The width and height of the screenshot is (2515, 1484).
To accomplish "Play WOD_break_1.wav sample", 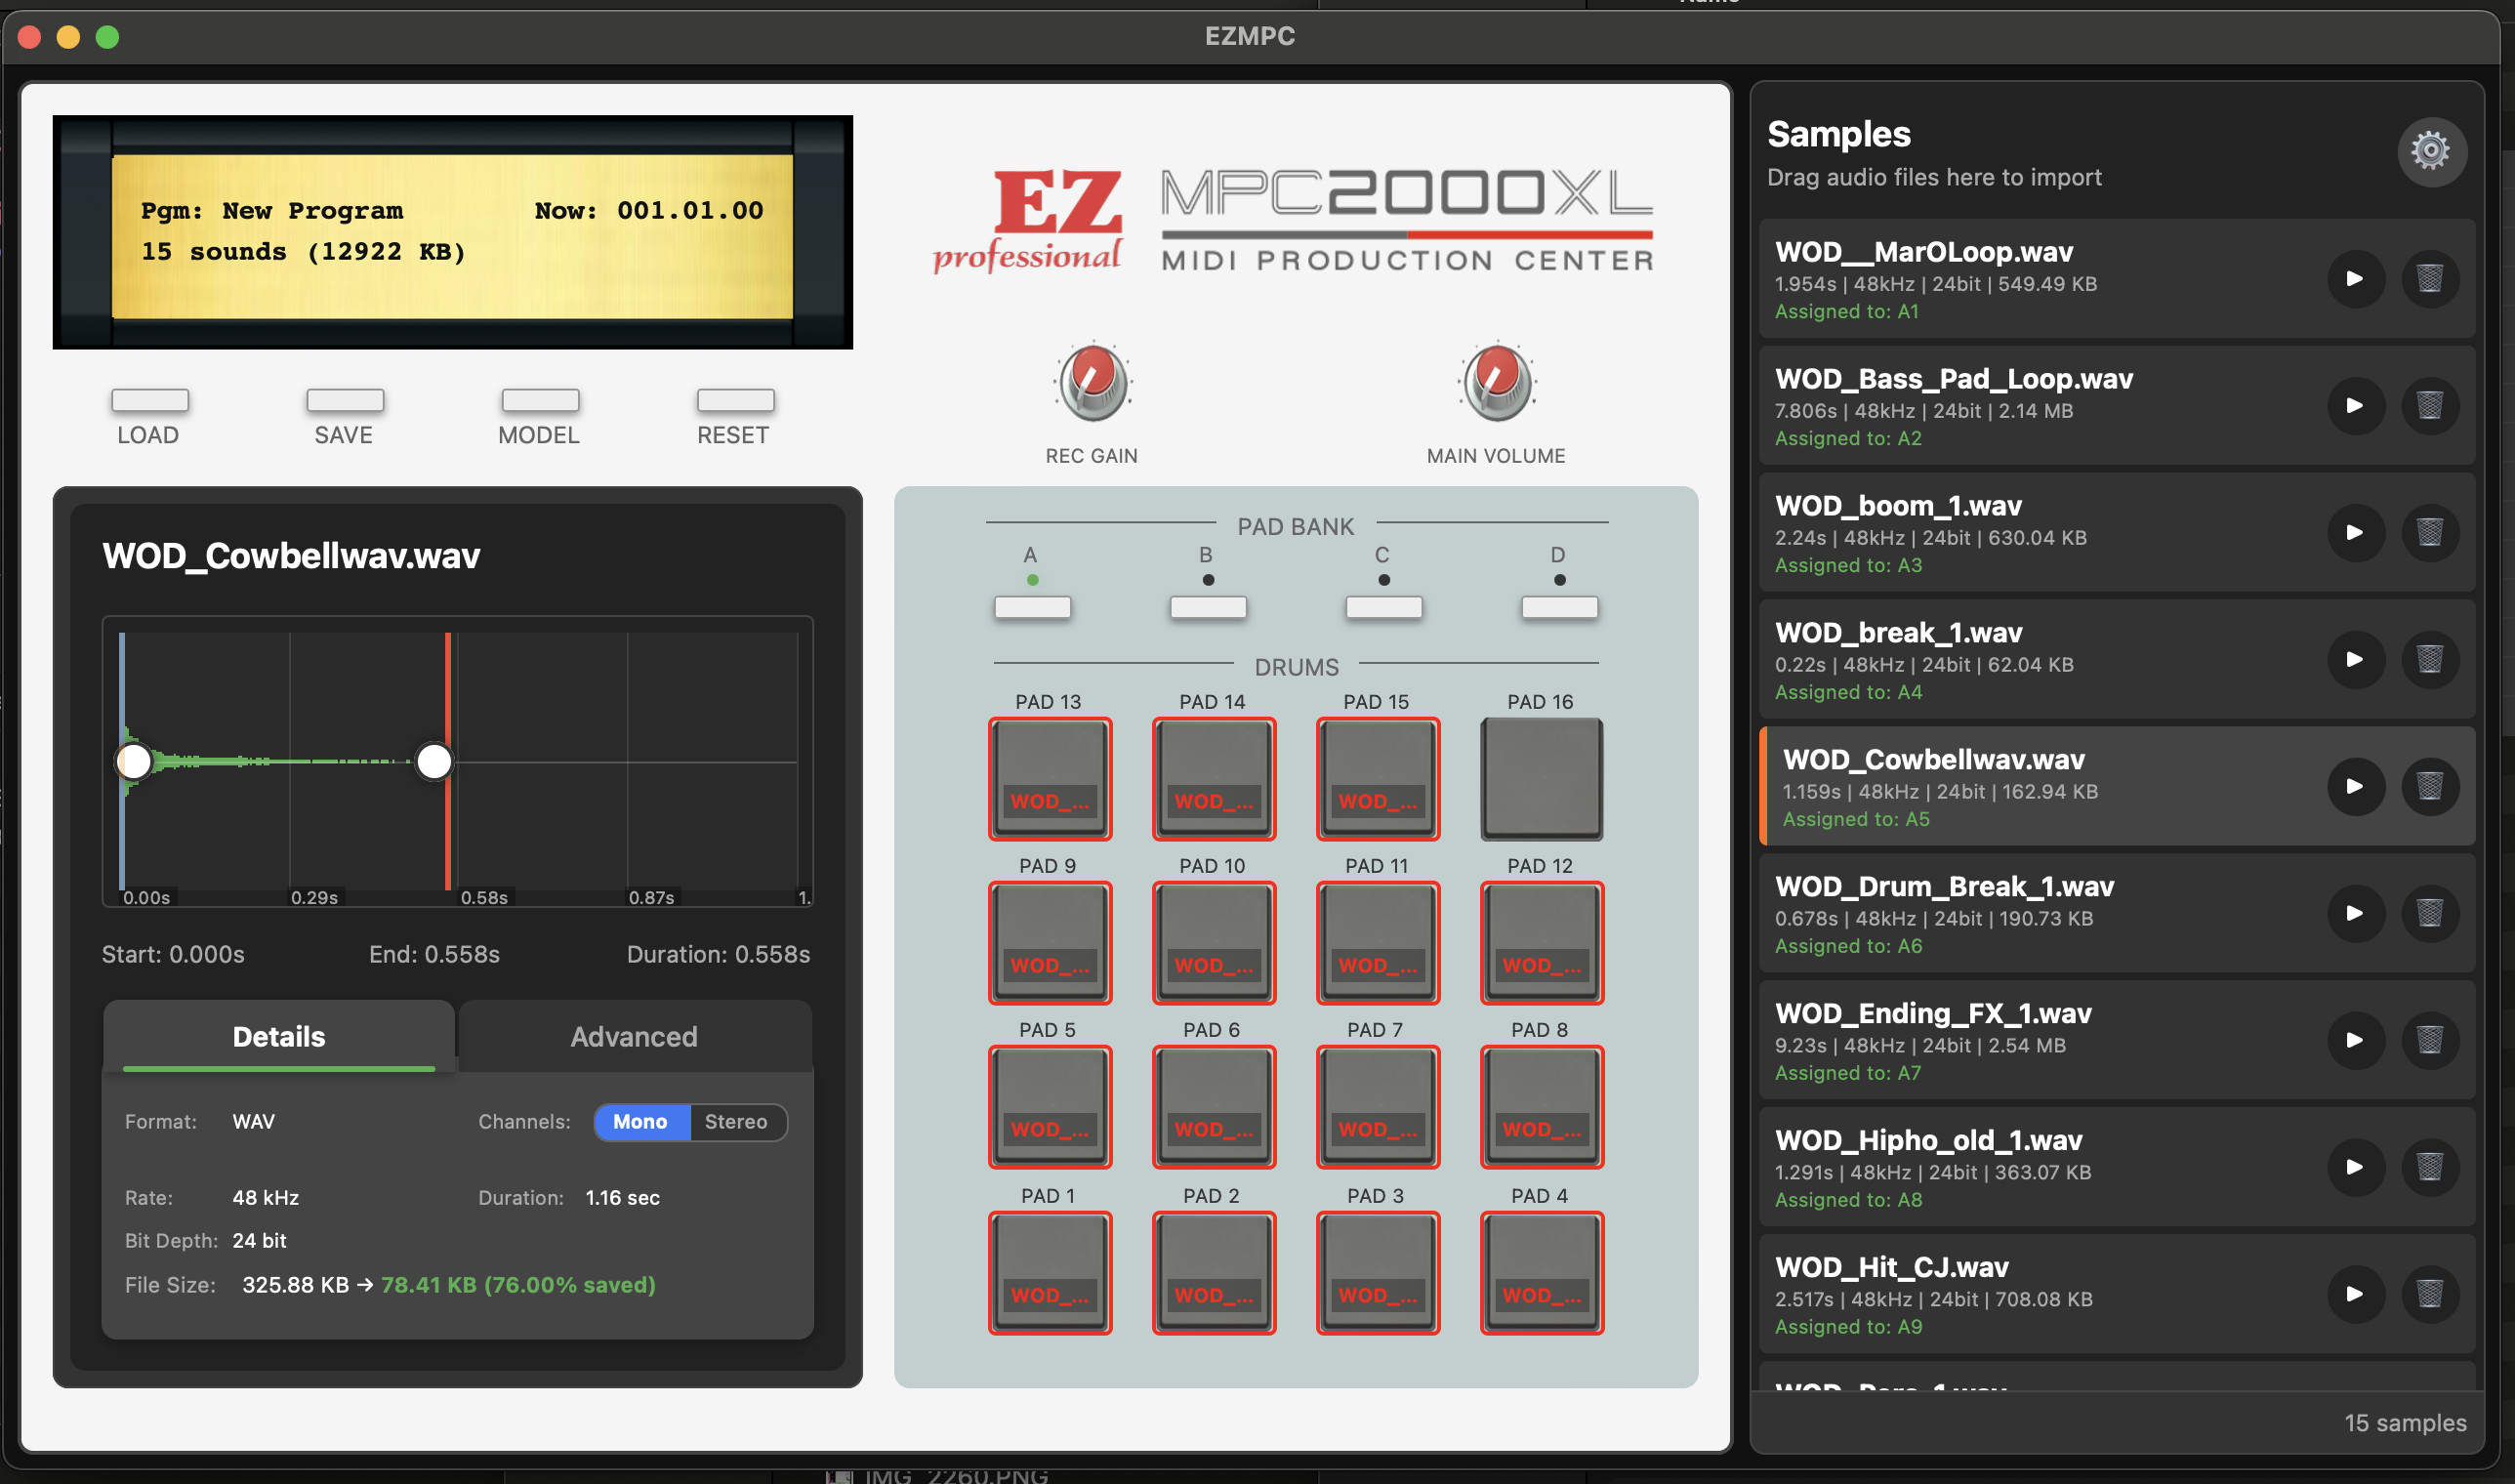I will 2355,659.
